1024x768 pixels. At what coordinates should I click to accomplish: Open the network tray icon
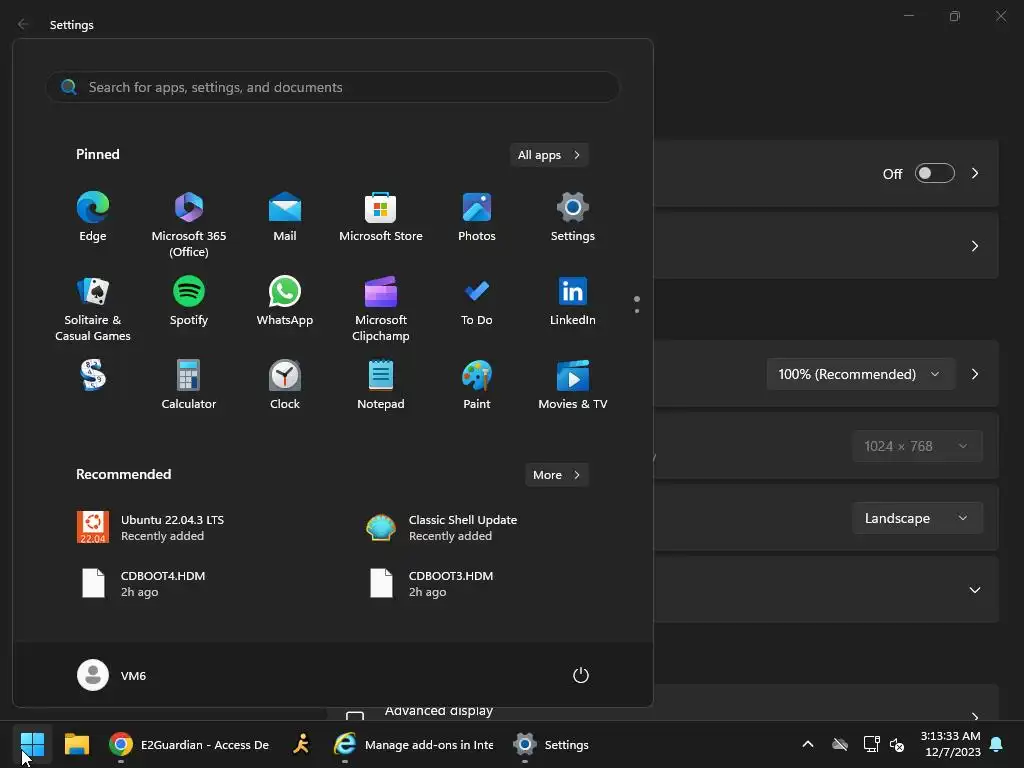(x=871, y=744)
